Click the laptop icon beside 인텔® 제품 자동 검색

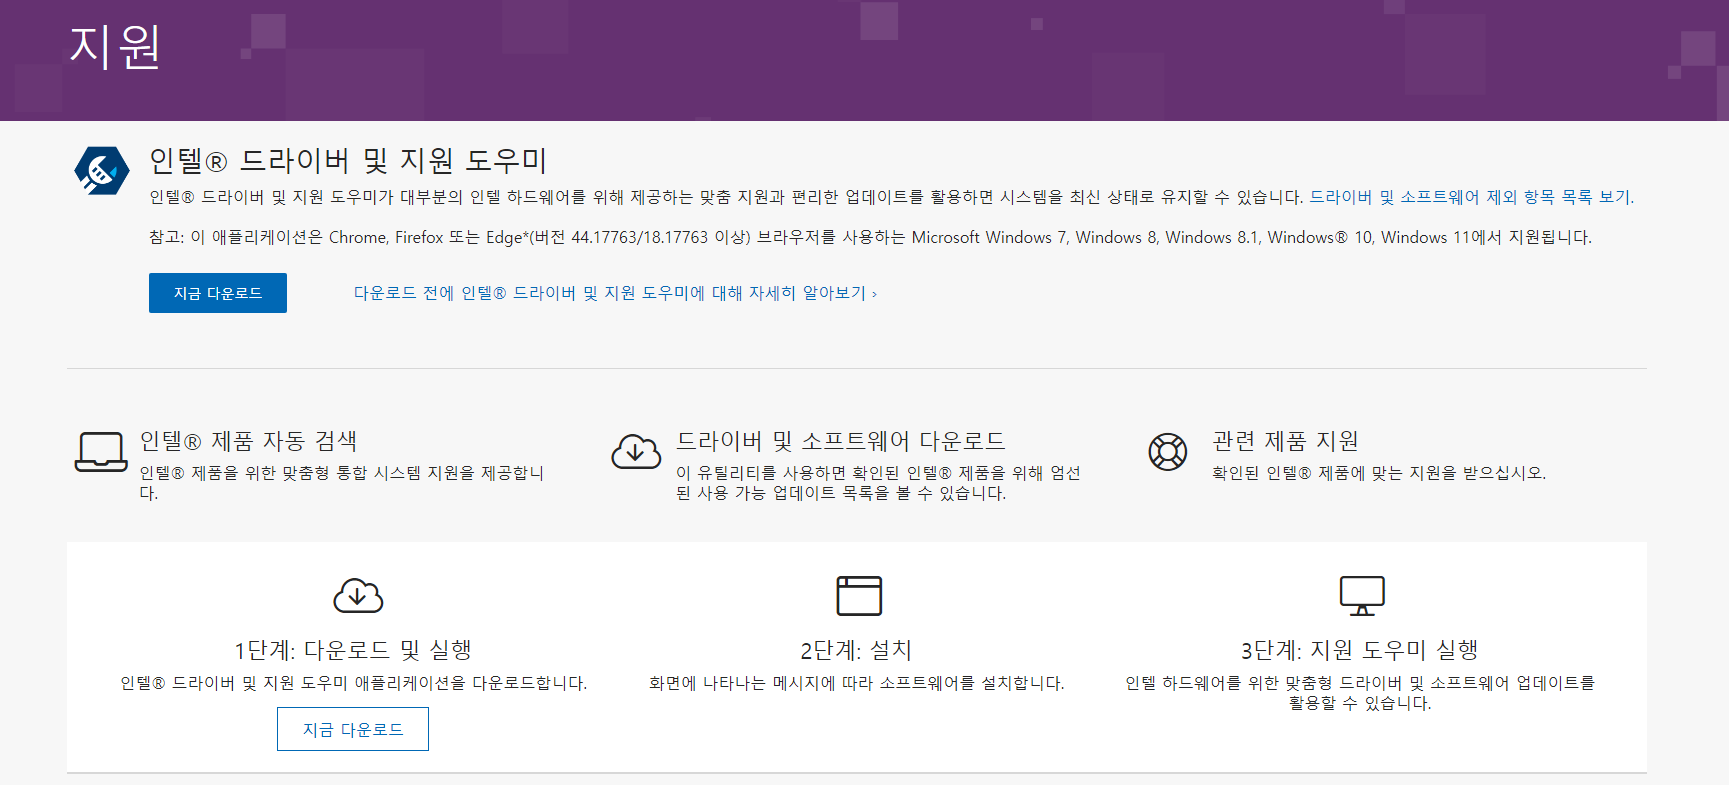[101, 452]
